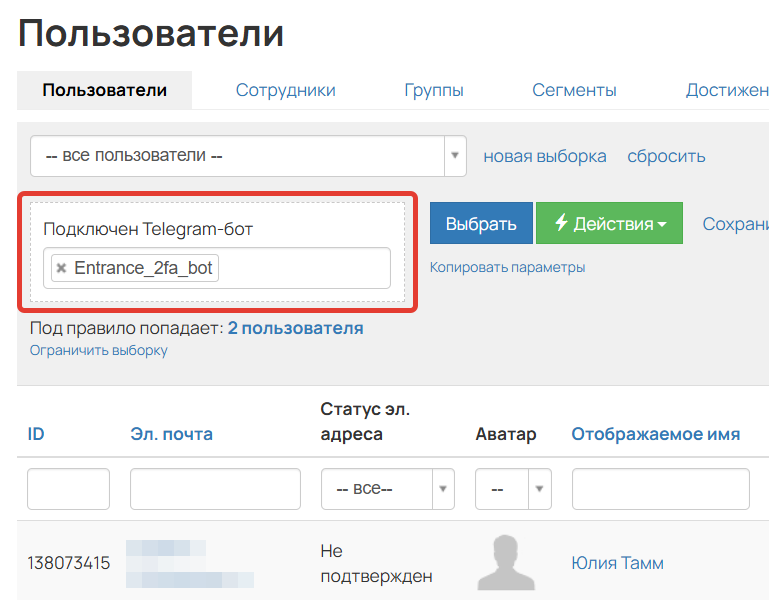The height and width of the screenshot is (600, 769).
Task: Focus the Эл. почта filter field
Action: 215,489
